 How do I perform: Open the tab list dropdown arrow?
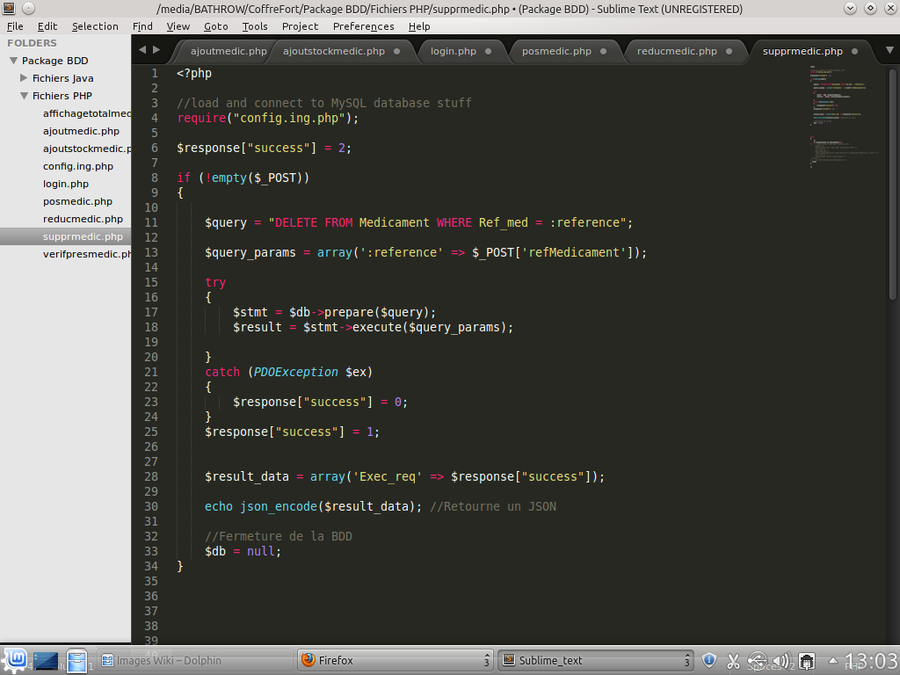pos(889,50)
